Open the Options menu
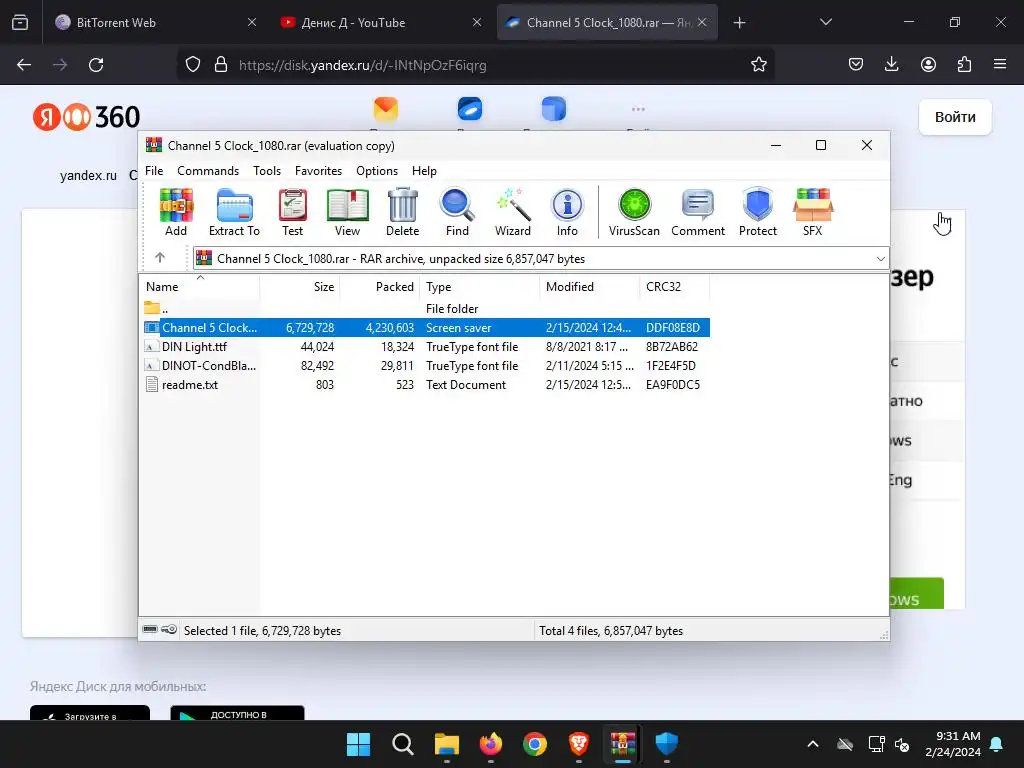Screen dimensions: 1024x768 (377, 170)
